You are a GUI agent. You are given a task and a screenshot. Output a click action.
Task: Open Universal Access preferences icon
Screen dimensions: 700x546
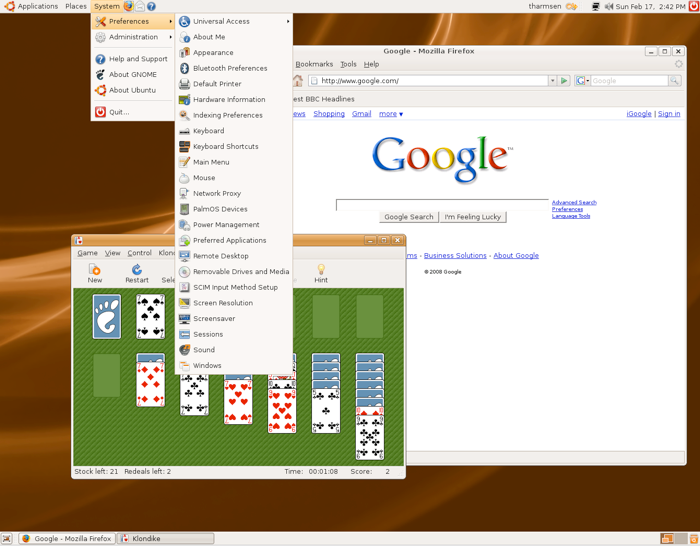coord(184,21)
